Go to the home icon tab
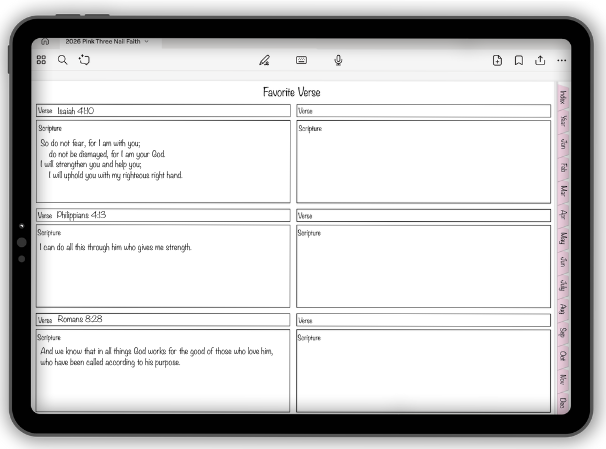The width and height of the screenshot is (606, 449). click(x=45, y=42)
